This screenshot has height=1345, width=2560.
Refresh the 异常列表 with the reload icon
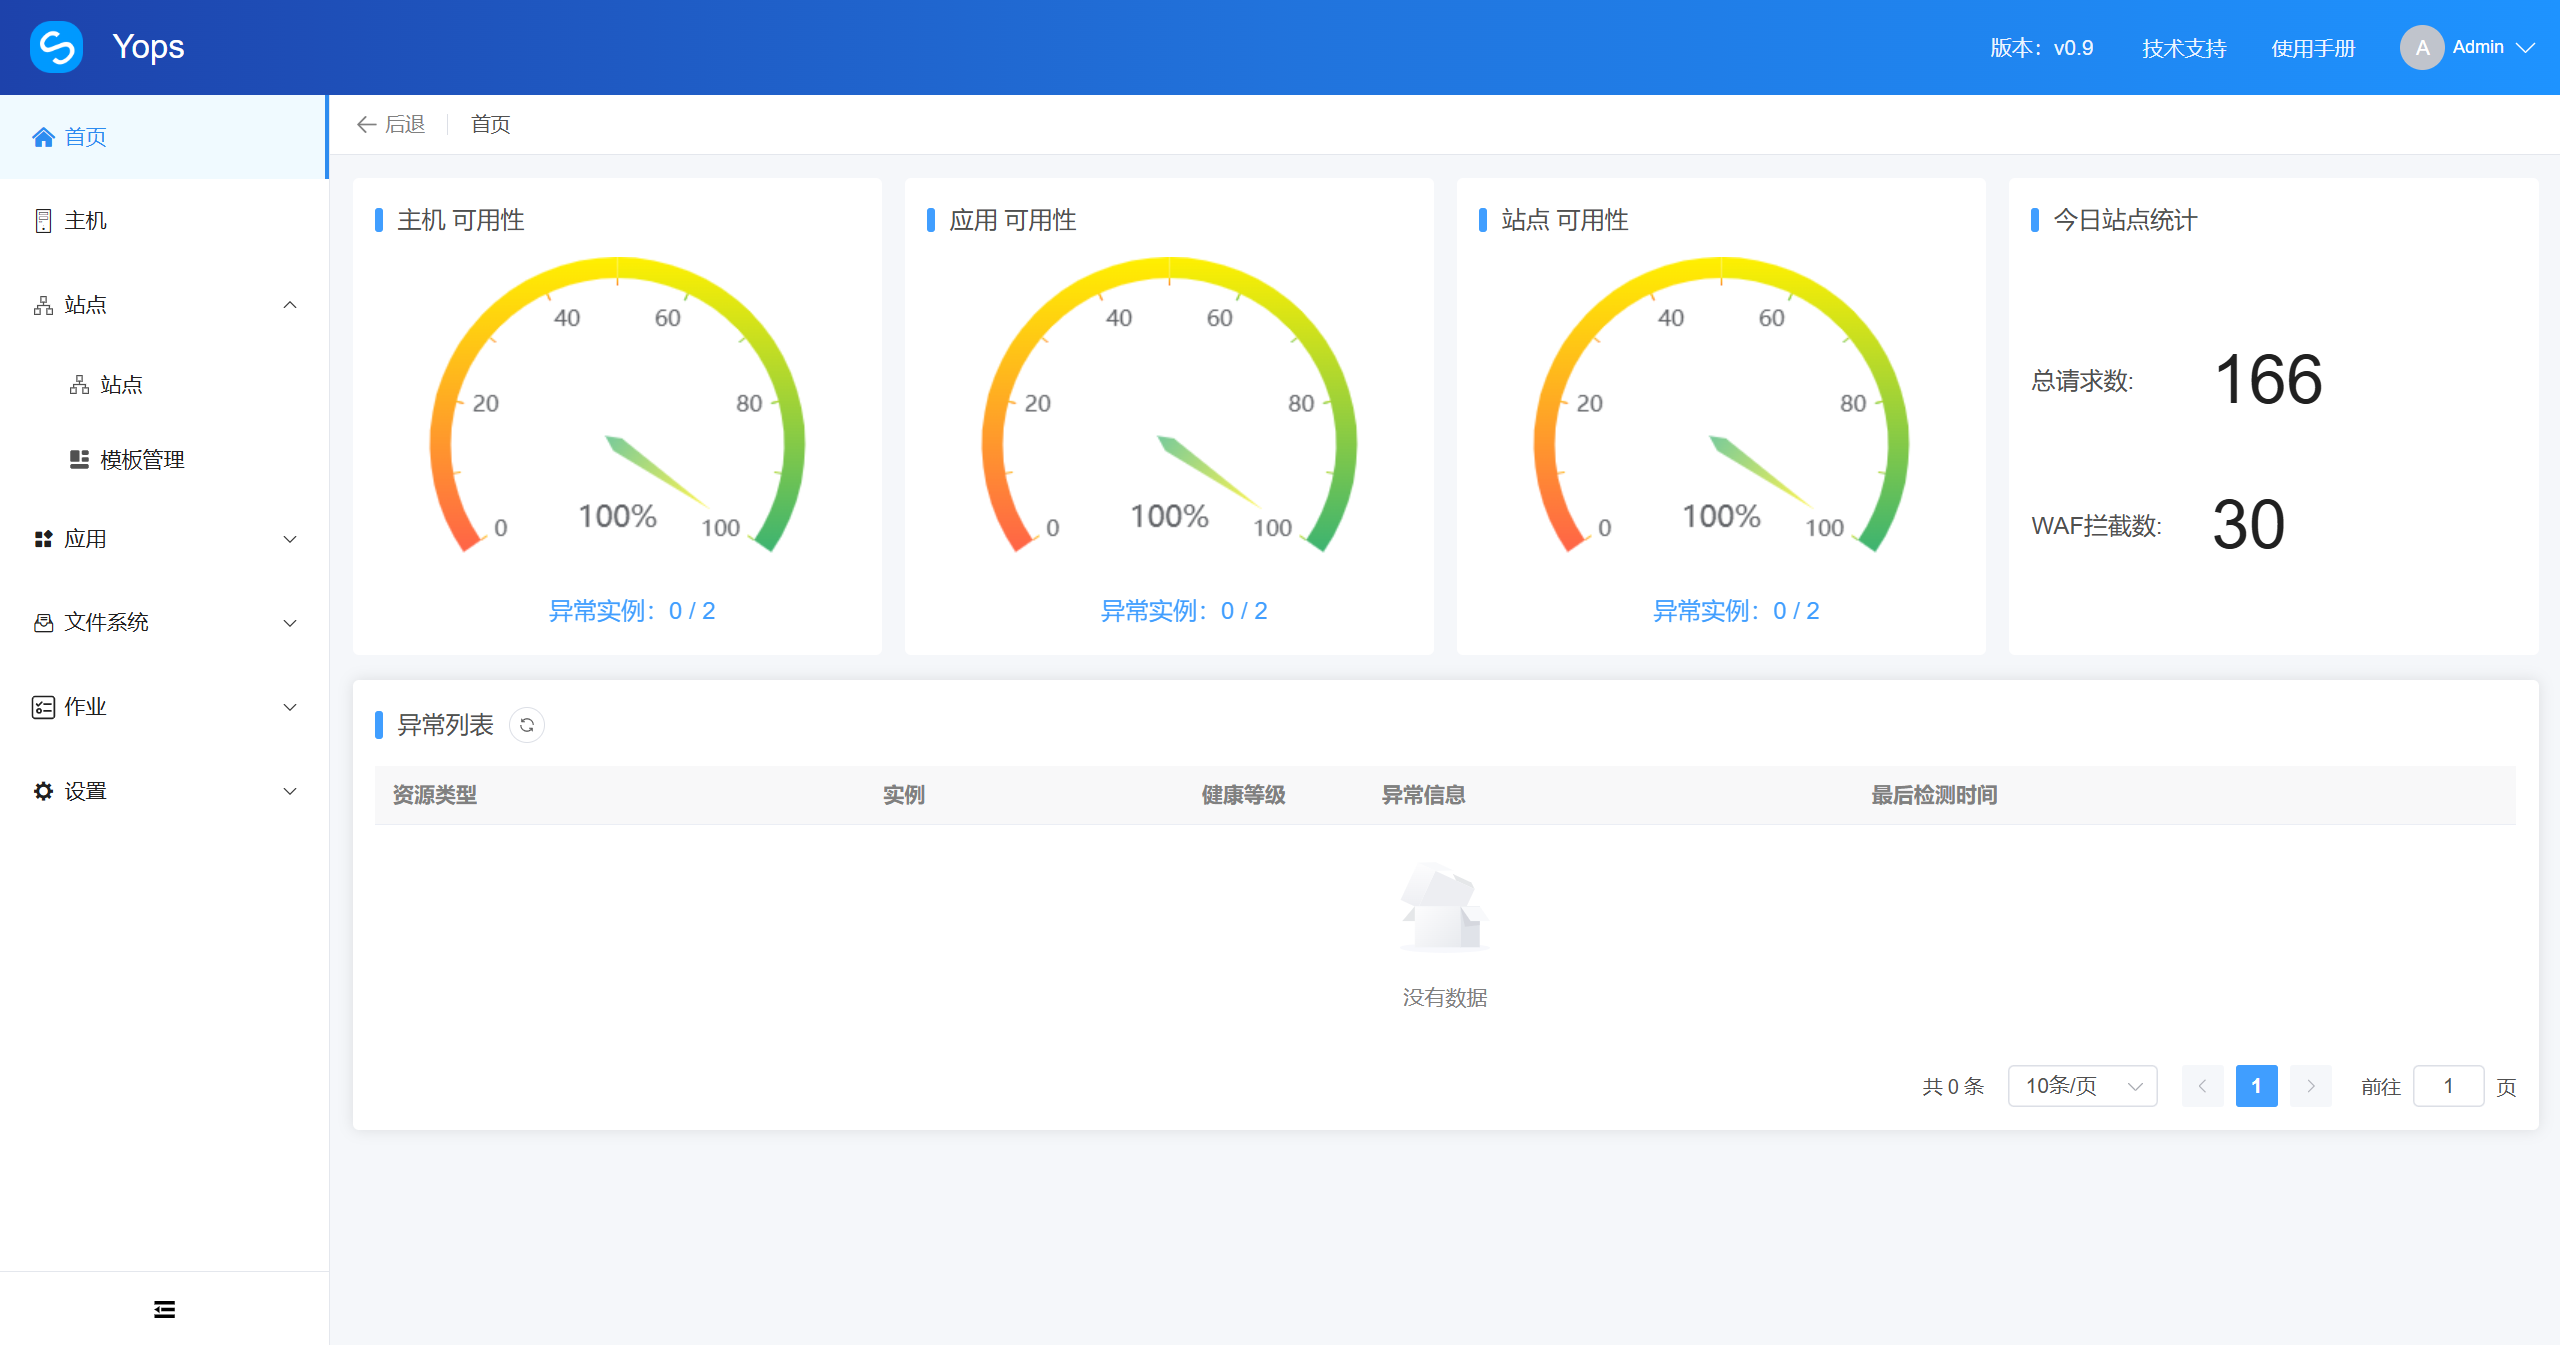(x=527, y=725)
